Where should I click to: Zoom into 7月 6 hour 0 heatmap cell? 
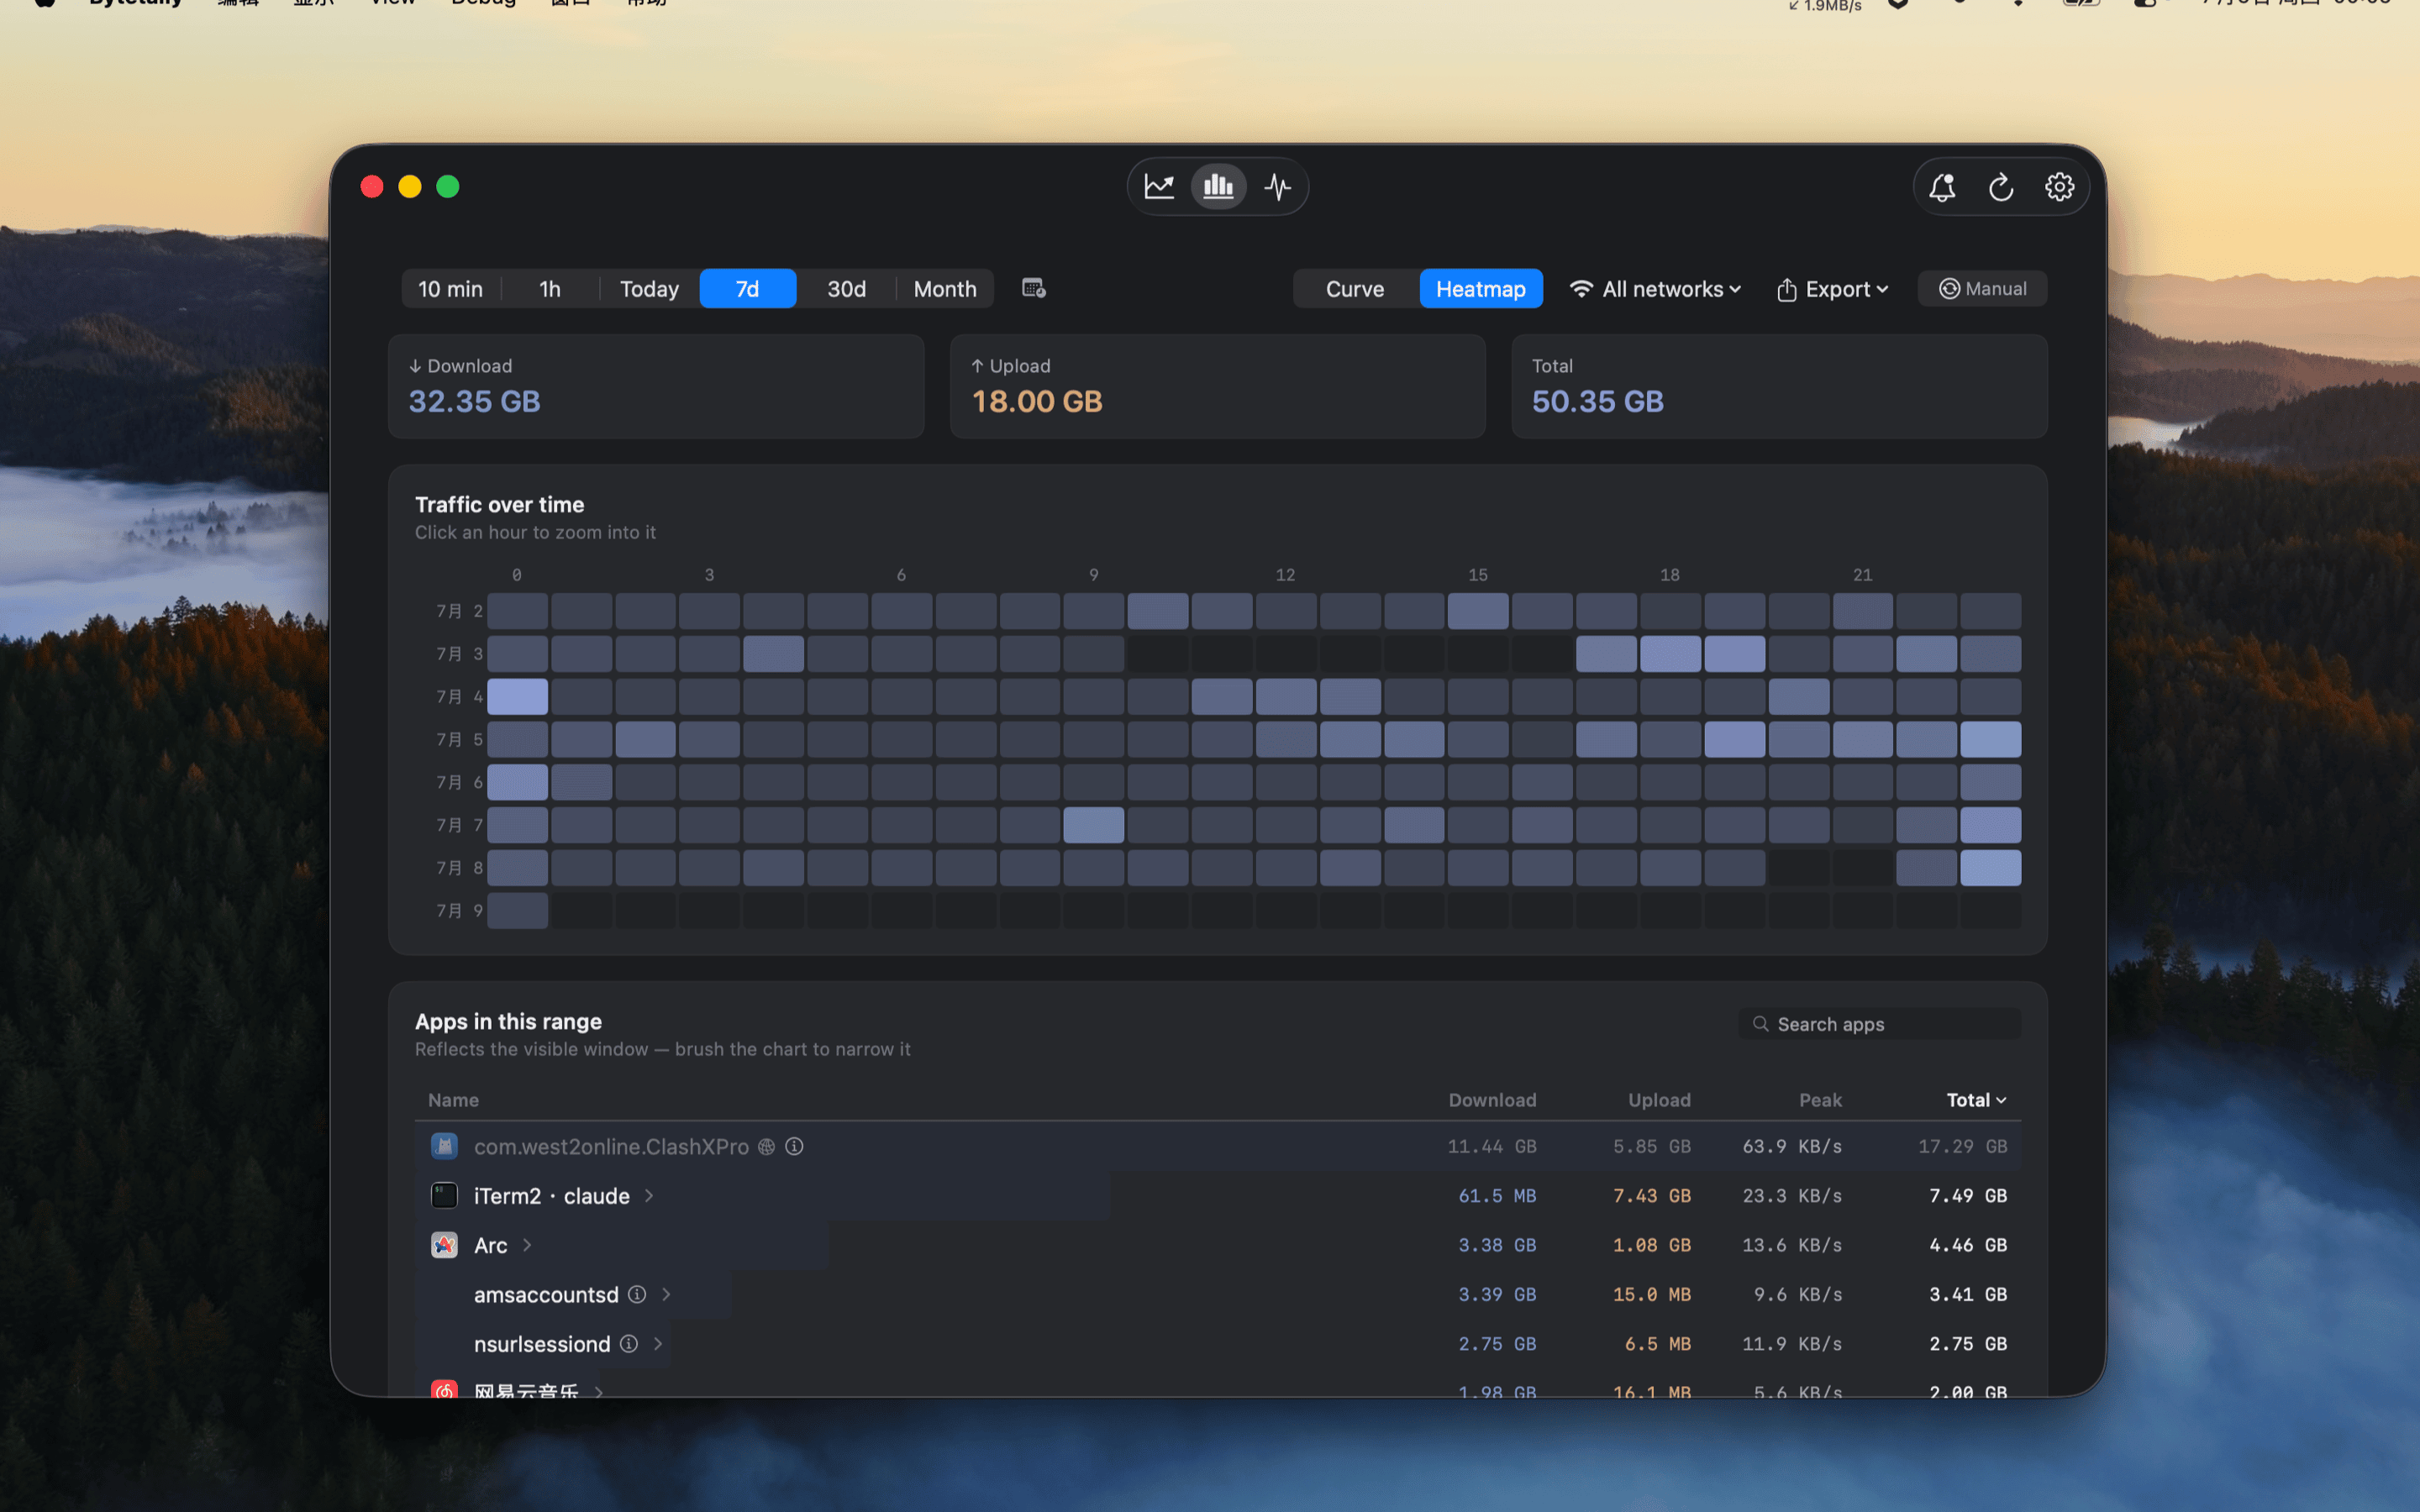[x=517, y=782]
